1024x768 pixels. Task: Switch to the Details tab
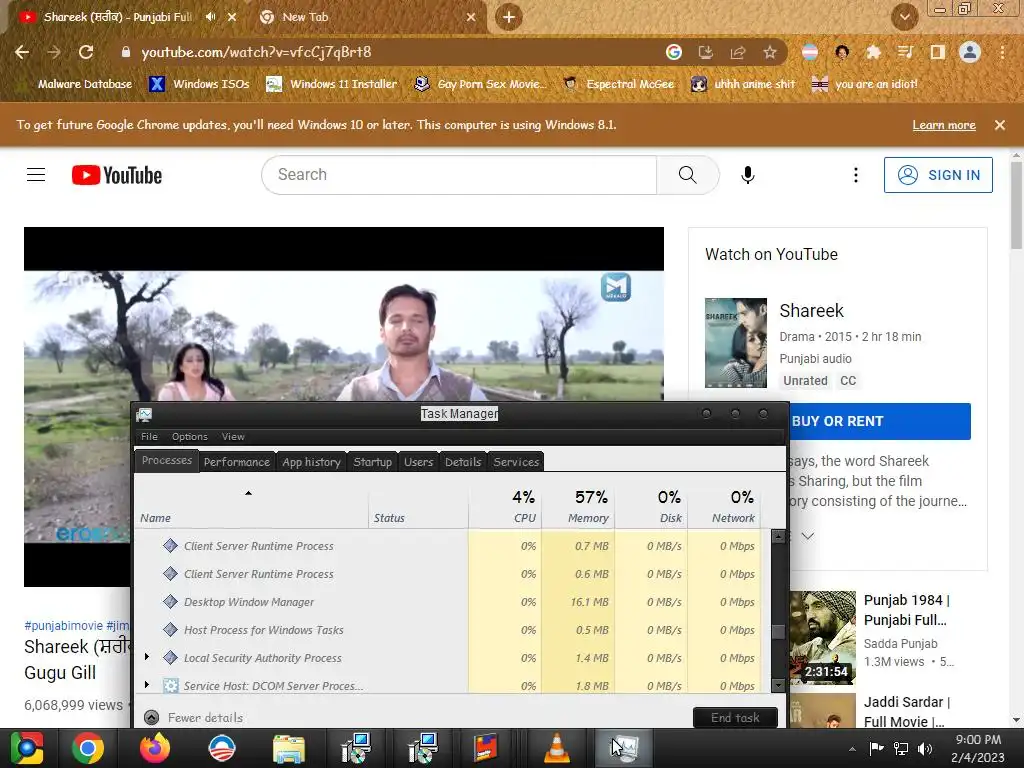(463, 462)
